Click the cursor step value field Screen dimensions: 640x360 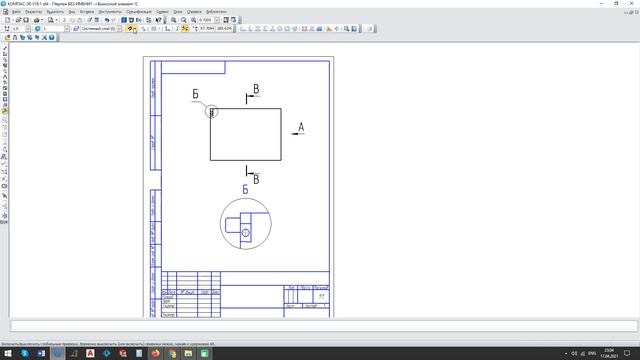click(x=18, y=29)
